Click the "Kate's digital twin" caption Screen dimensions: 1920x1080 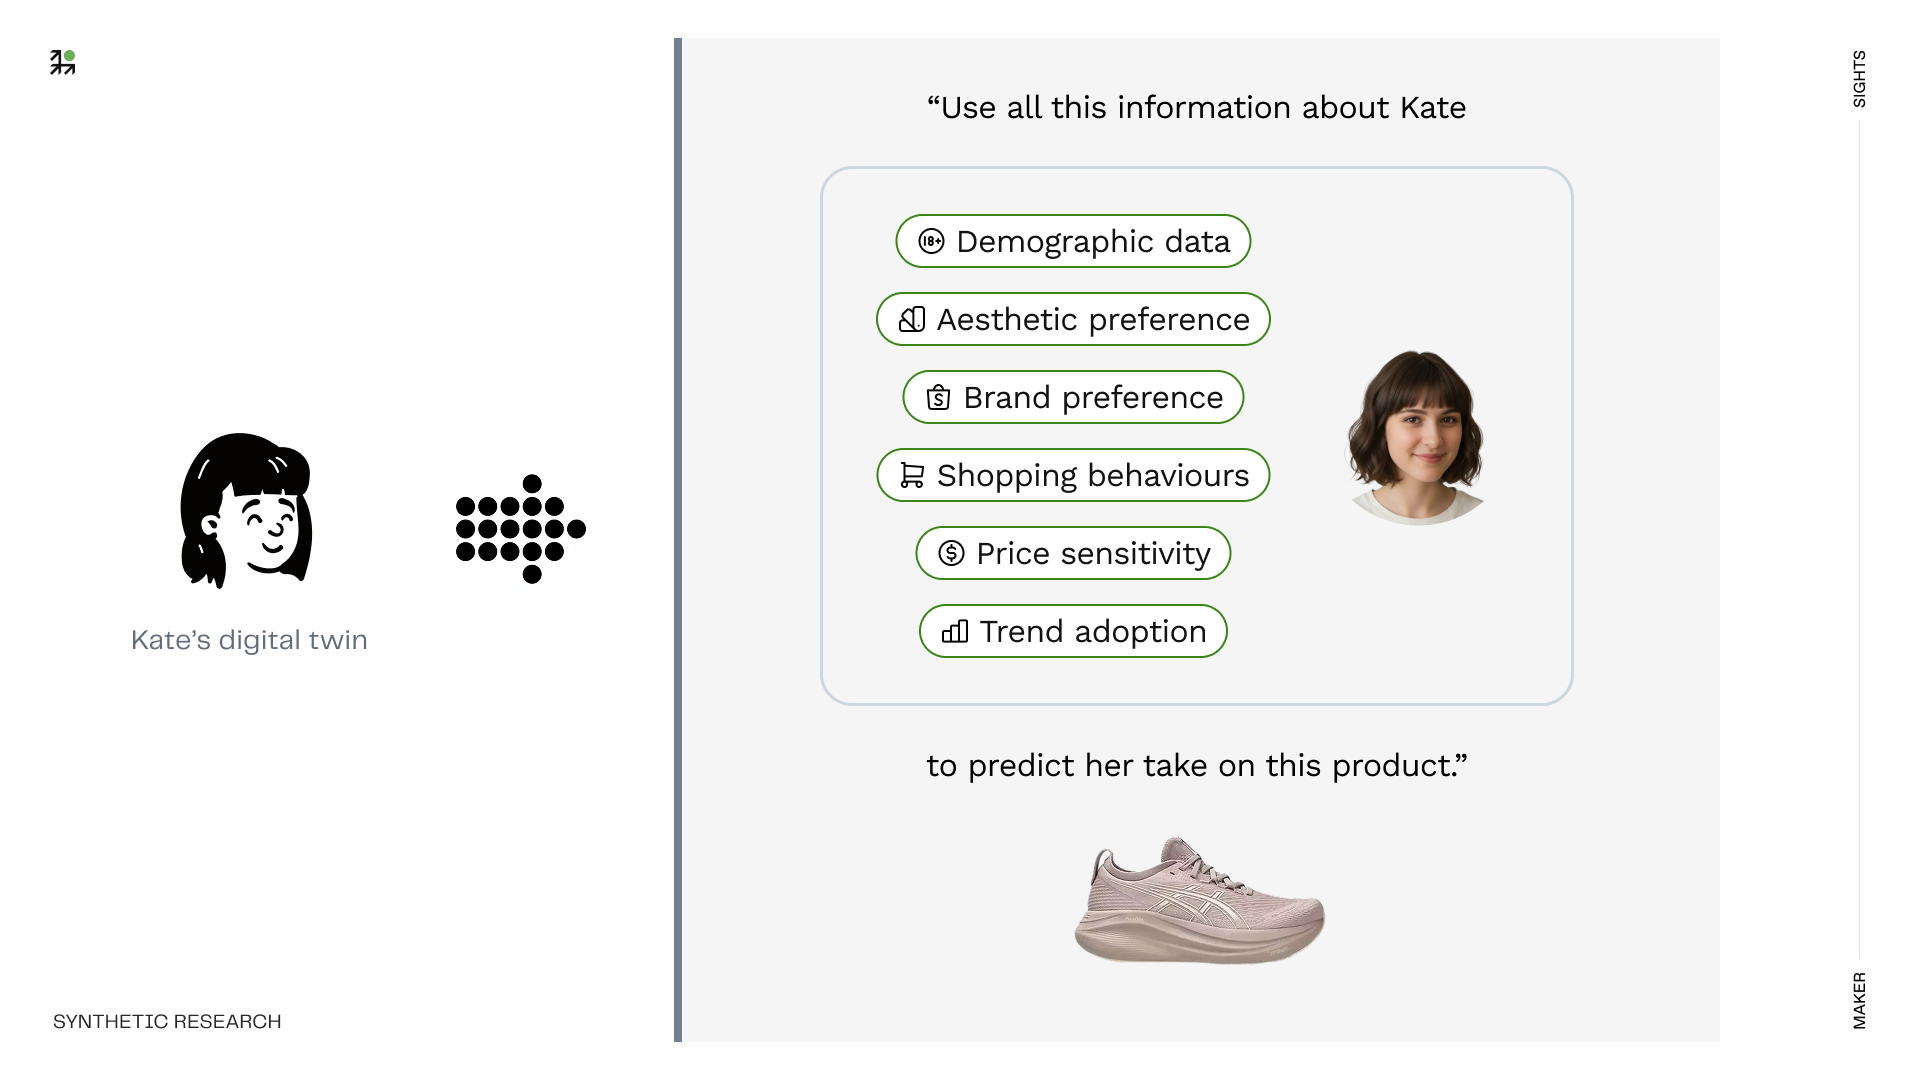click(249, 640)
